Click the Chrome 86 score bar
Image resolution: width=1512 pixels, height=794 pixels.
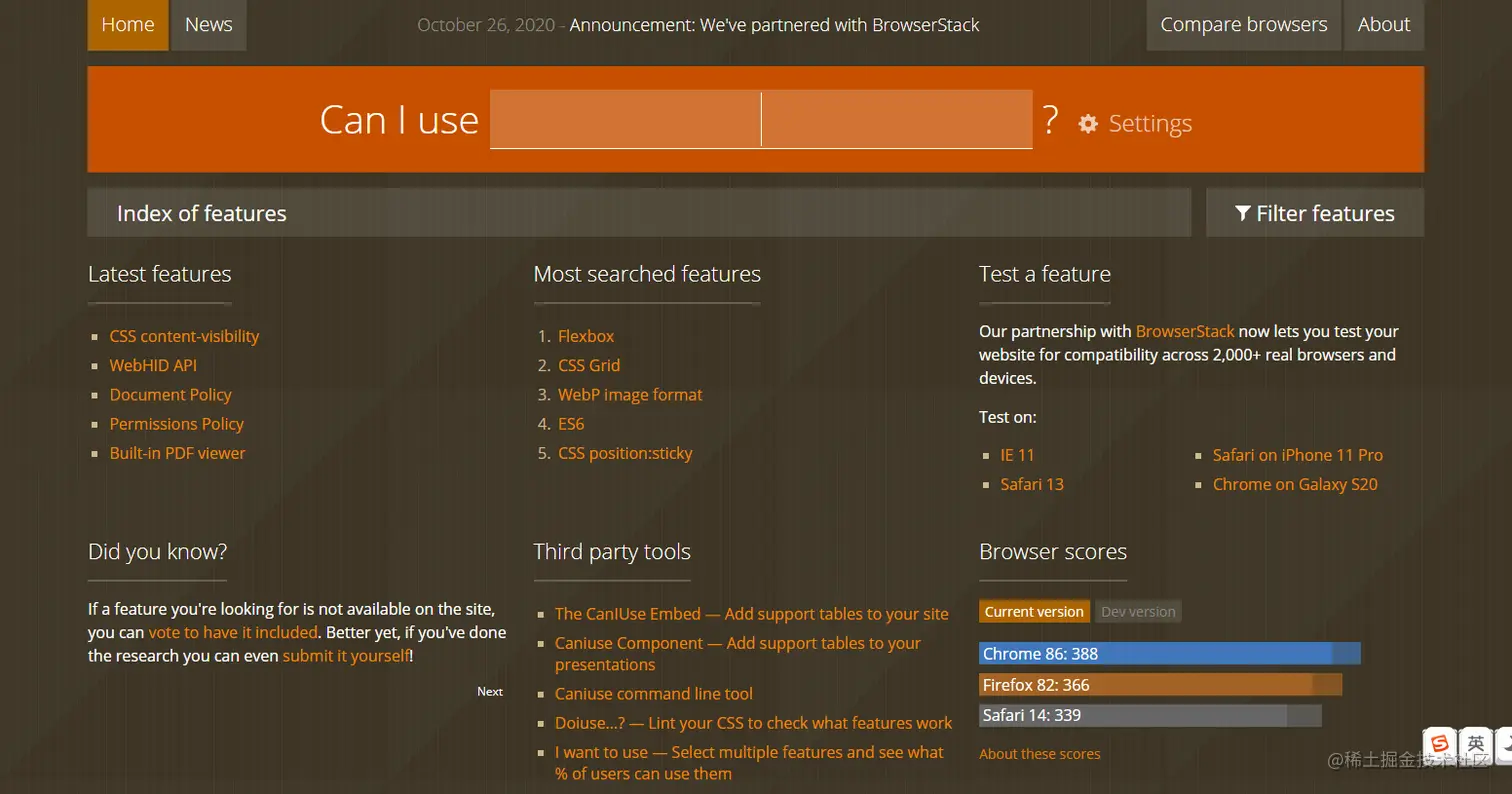tap(1169, 653)
